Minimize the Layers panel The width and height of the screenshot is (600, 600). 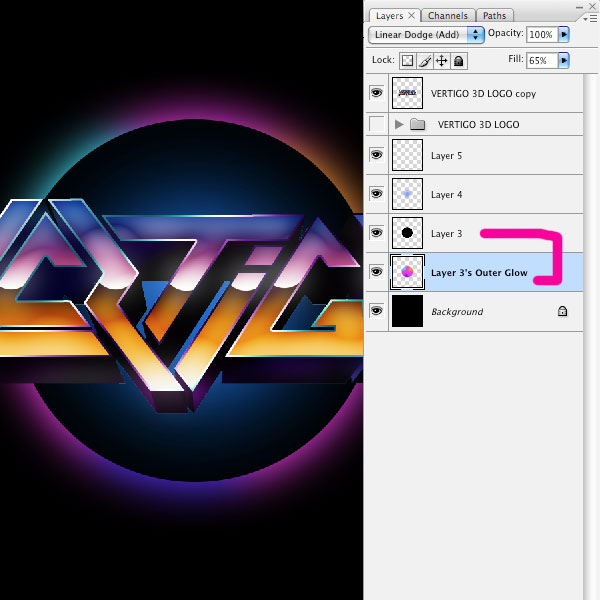click(x=579, y=7)
